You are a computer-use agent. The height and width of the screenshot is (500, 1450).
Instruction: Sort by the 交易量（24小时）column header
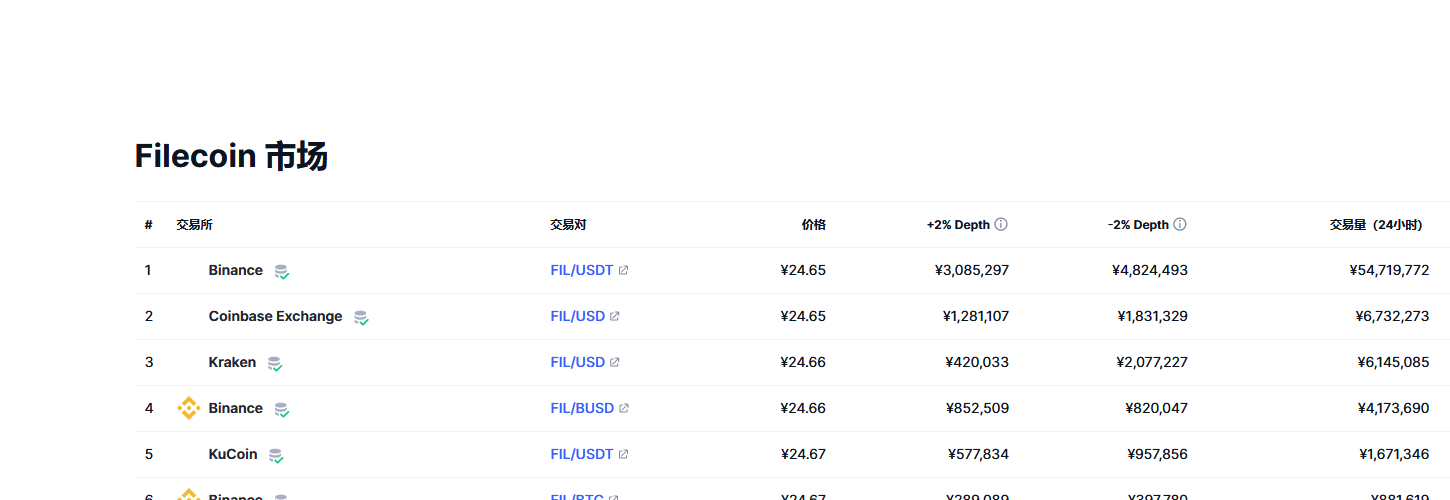1375,225
